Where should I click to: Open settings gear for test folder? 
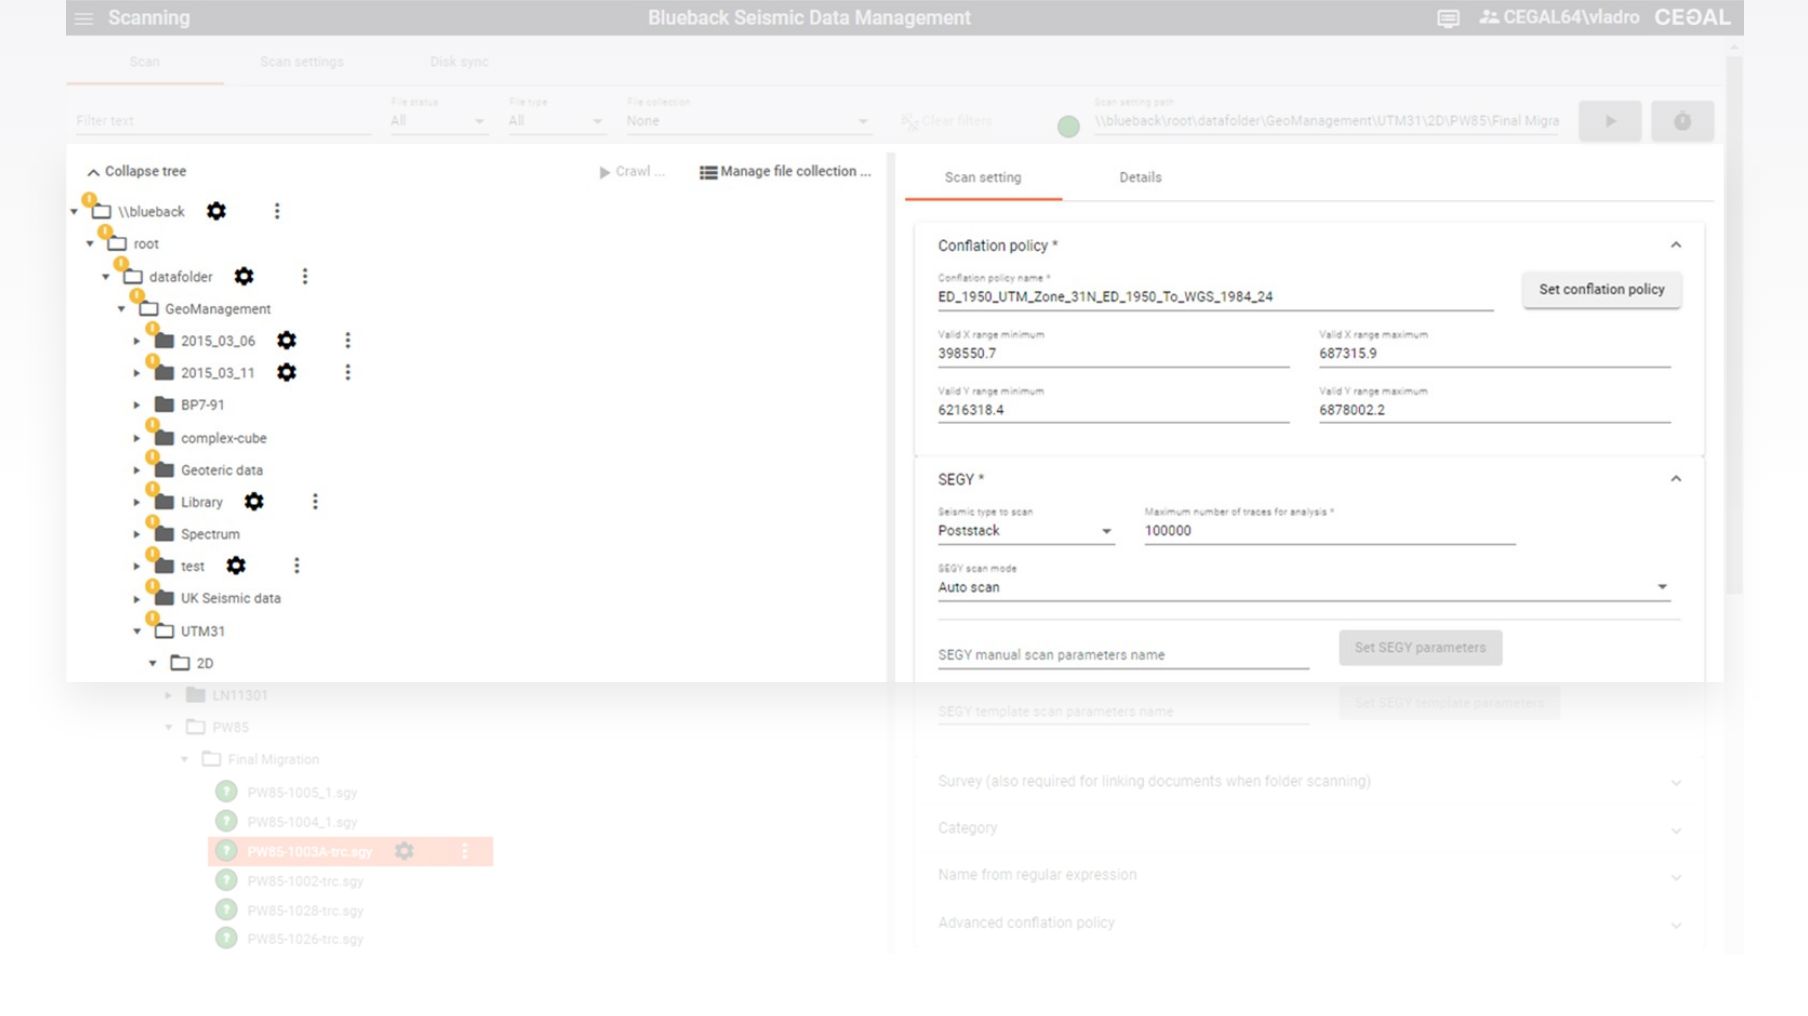tap(236, 565)
